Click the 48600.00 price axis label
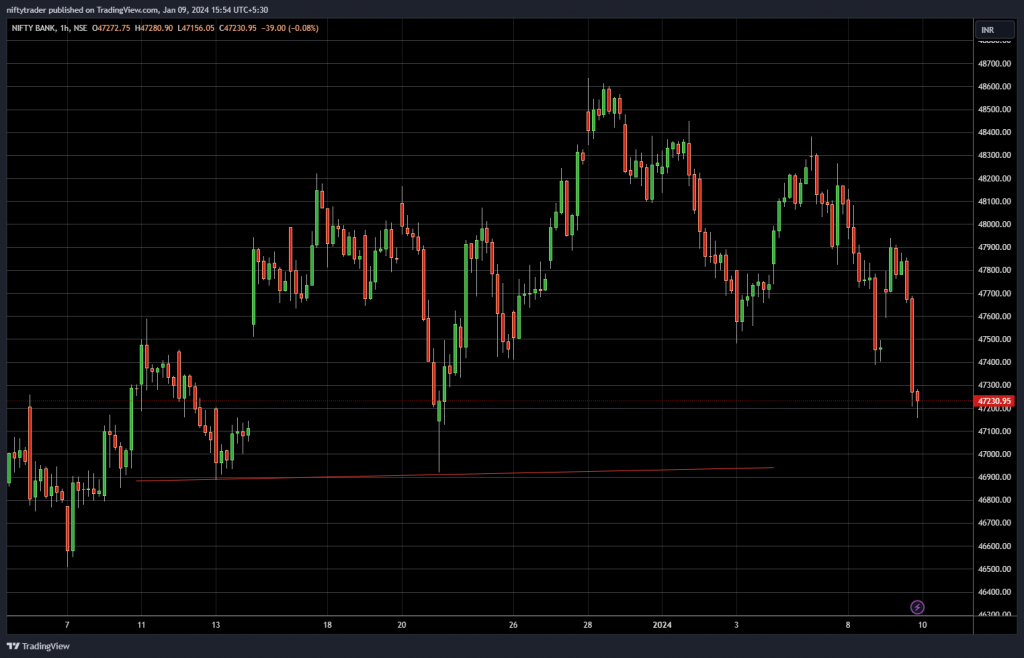Viewport: 1024px width, 658px height. [994, 87]
